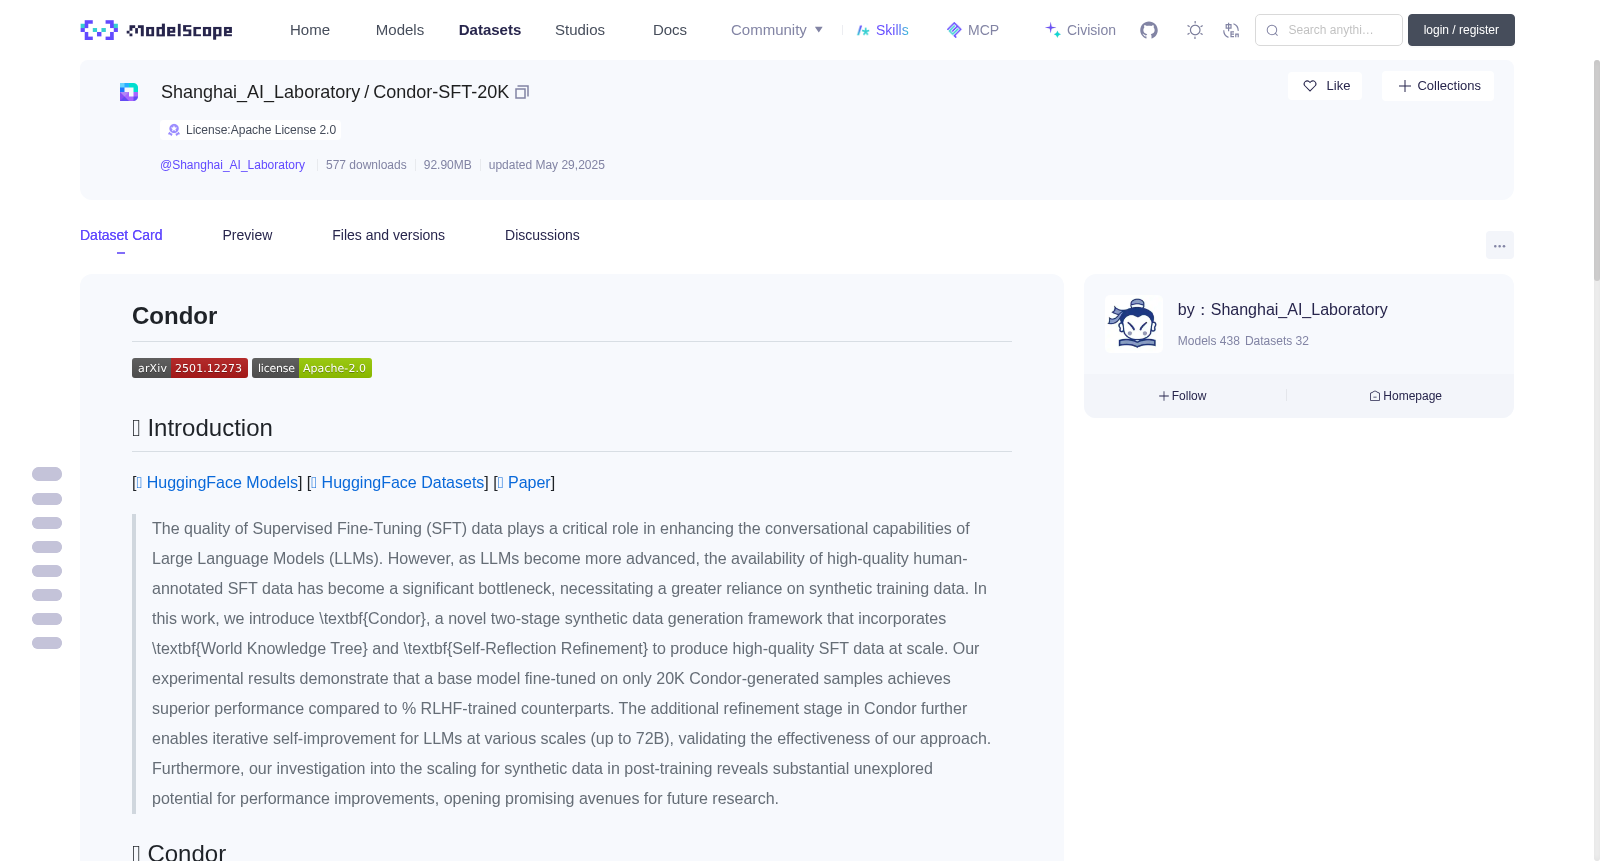Click the Shanghai_AI_Laboratory dataset avatar icon
The image size is (1600, 861).
pos(129,92)
